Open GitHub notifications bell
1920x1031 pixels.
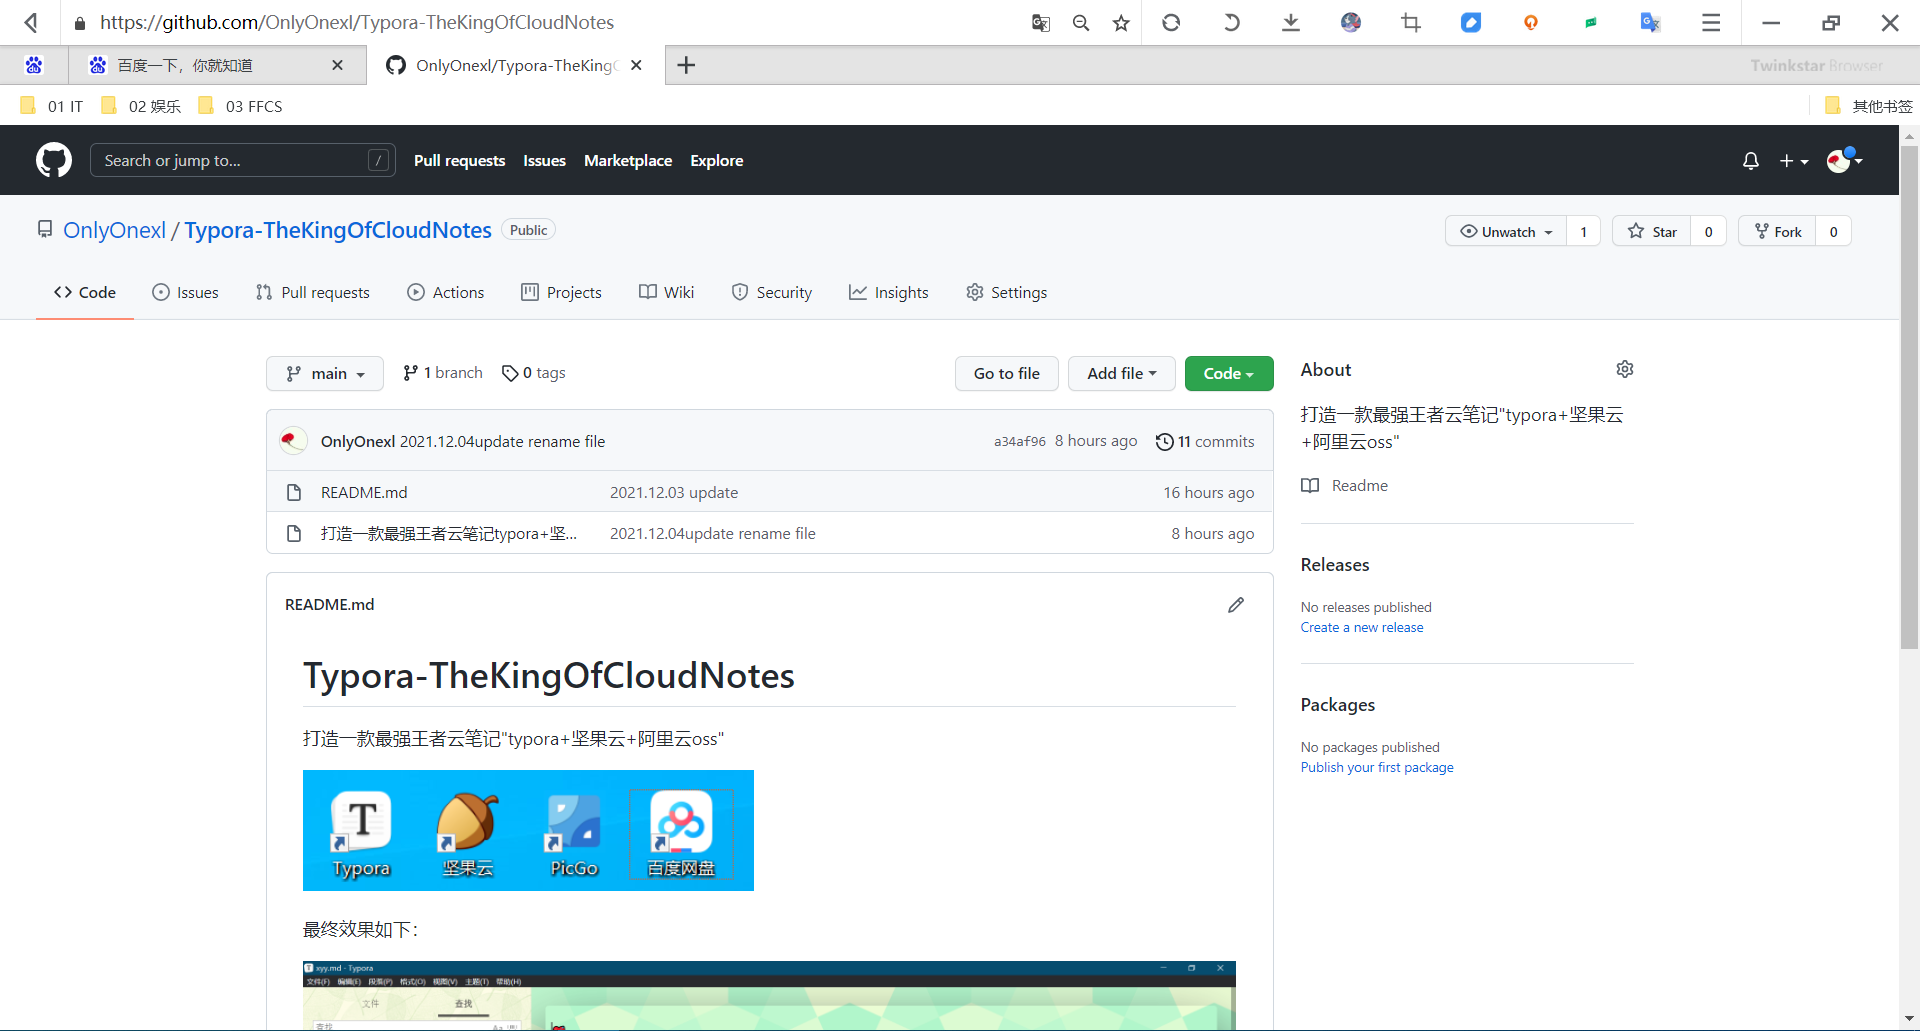[x=1750, y=160]
